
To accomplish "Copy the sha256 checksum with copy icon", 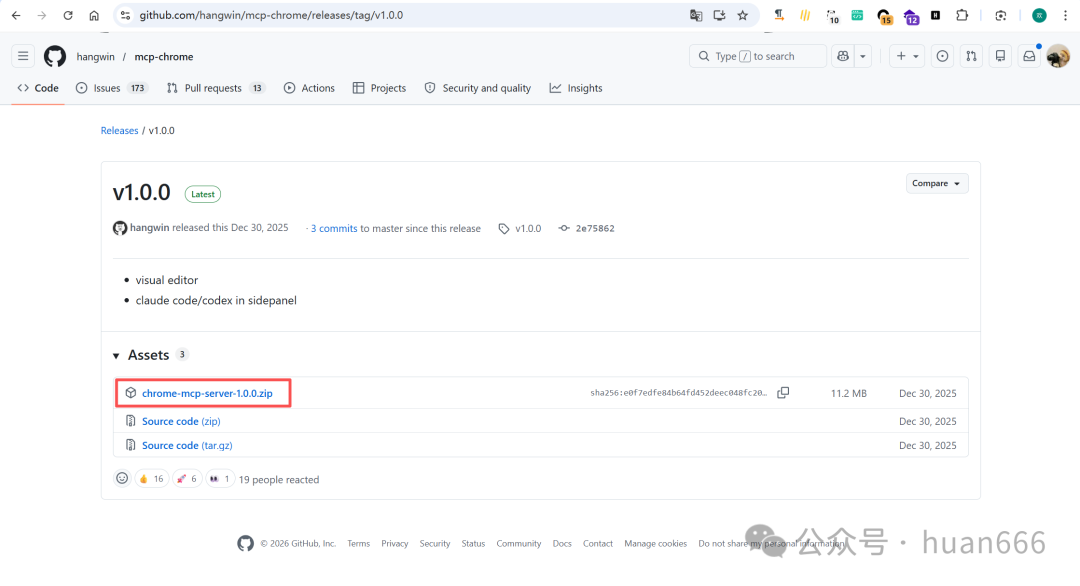I will [x=783, y=393].
